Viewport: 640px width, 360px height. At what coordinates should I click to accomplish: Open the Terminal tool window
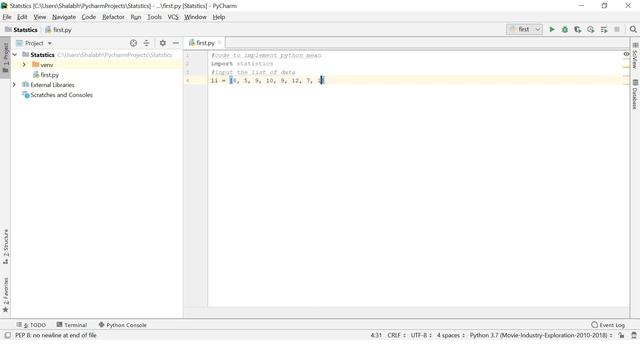pyautogui.click(x=72, y=325)
